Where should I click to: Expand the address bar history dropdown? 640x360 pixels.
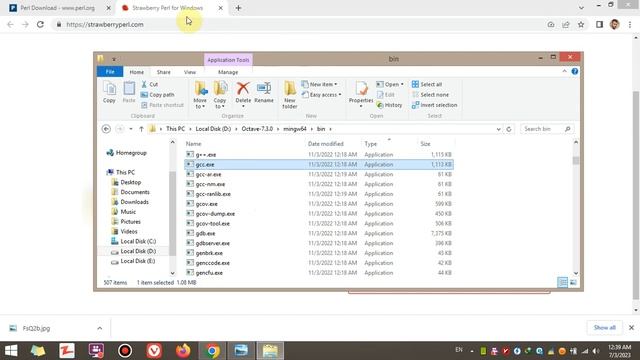[498, 129]
